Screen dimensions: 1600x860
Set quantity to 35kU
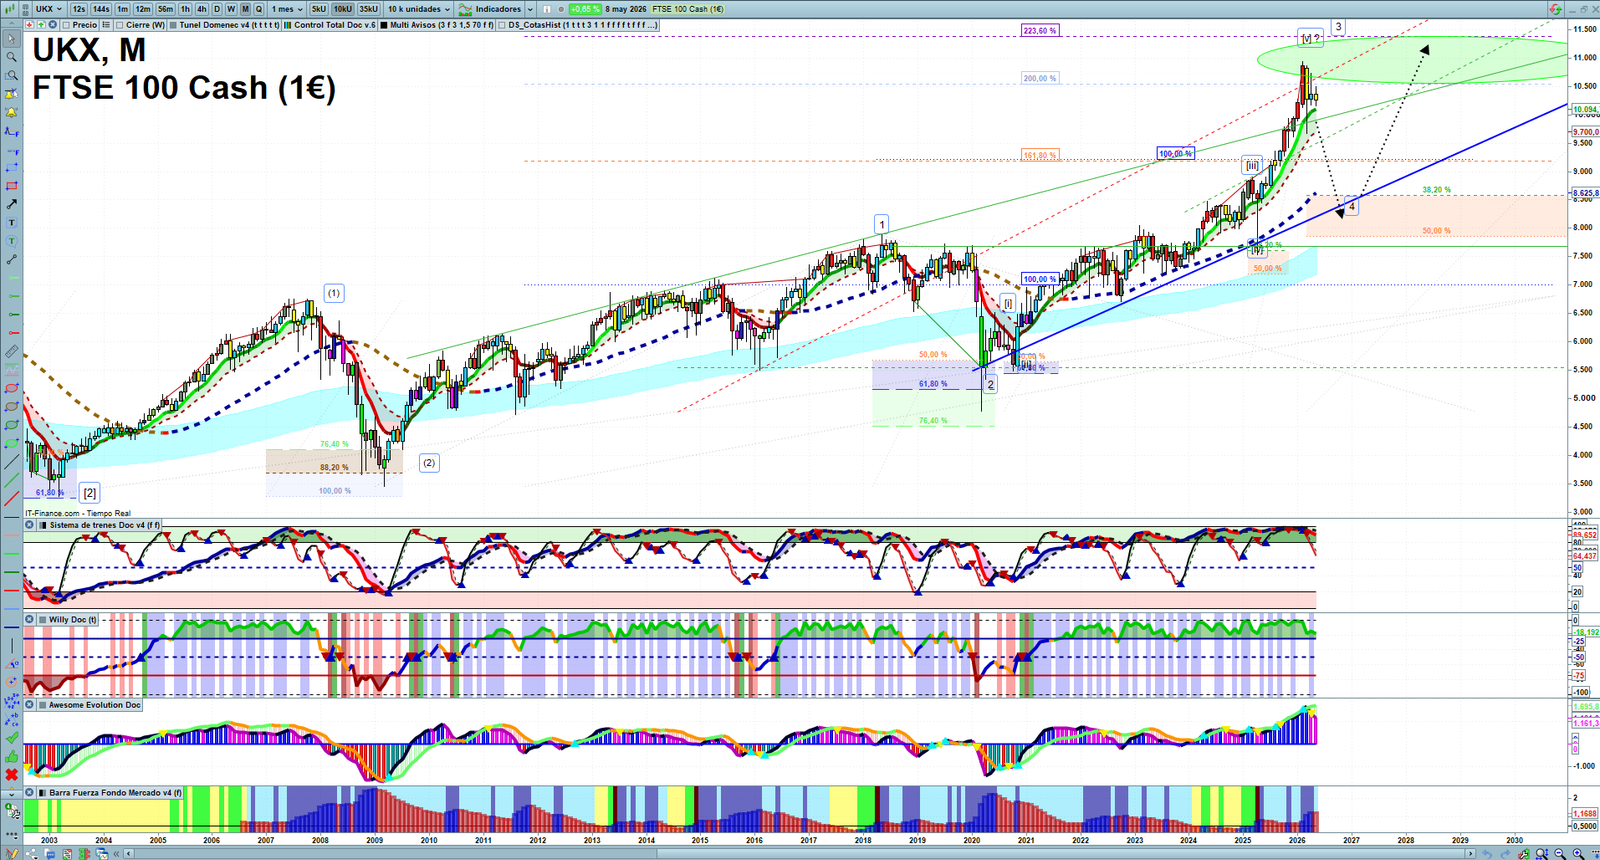coord(369,9)
